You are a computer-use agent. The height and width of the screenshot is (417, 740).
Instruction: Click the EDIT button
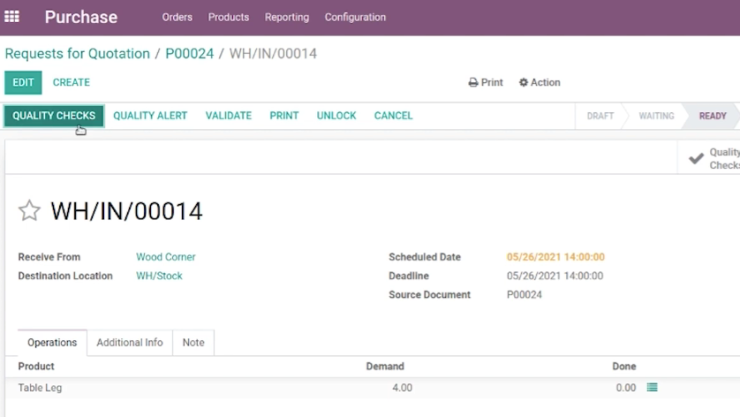(23, 83)
